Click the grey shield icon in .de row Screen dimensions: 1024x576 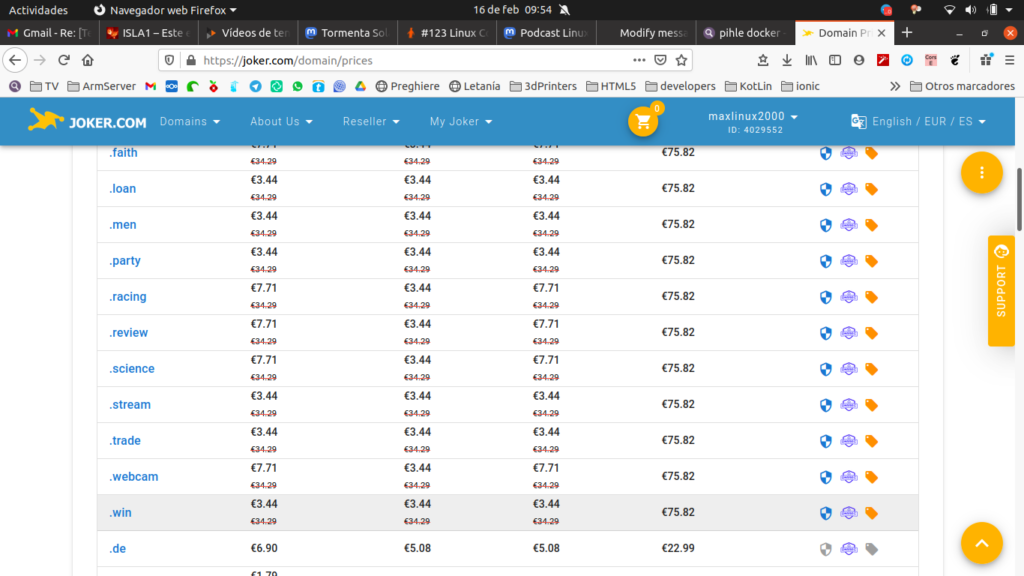[x=825, y=549]
